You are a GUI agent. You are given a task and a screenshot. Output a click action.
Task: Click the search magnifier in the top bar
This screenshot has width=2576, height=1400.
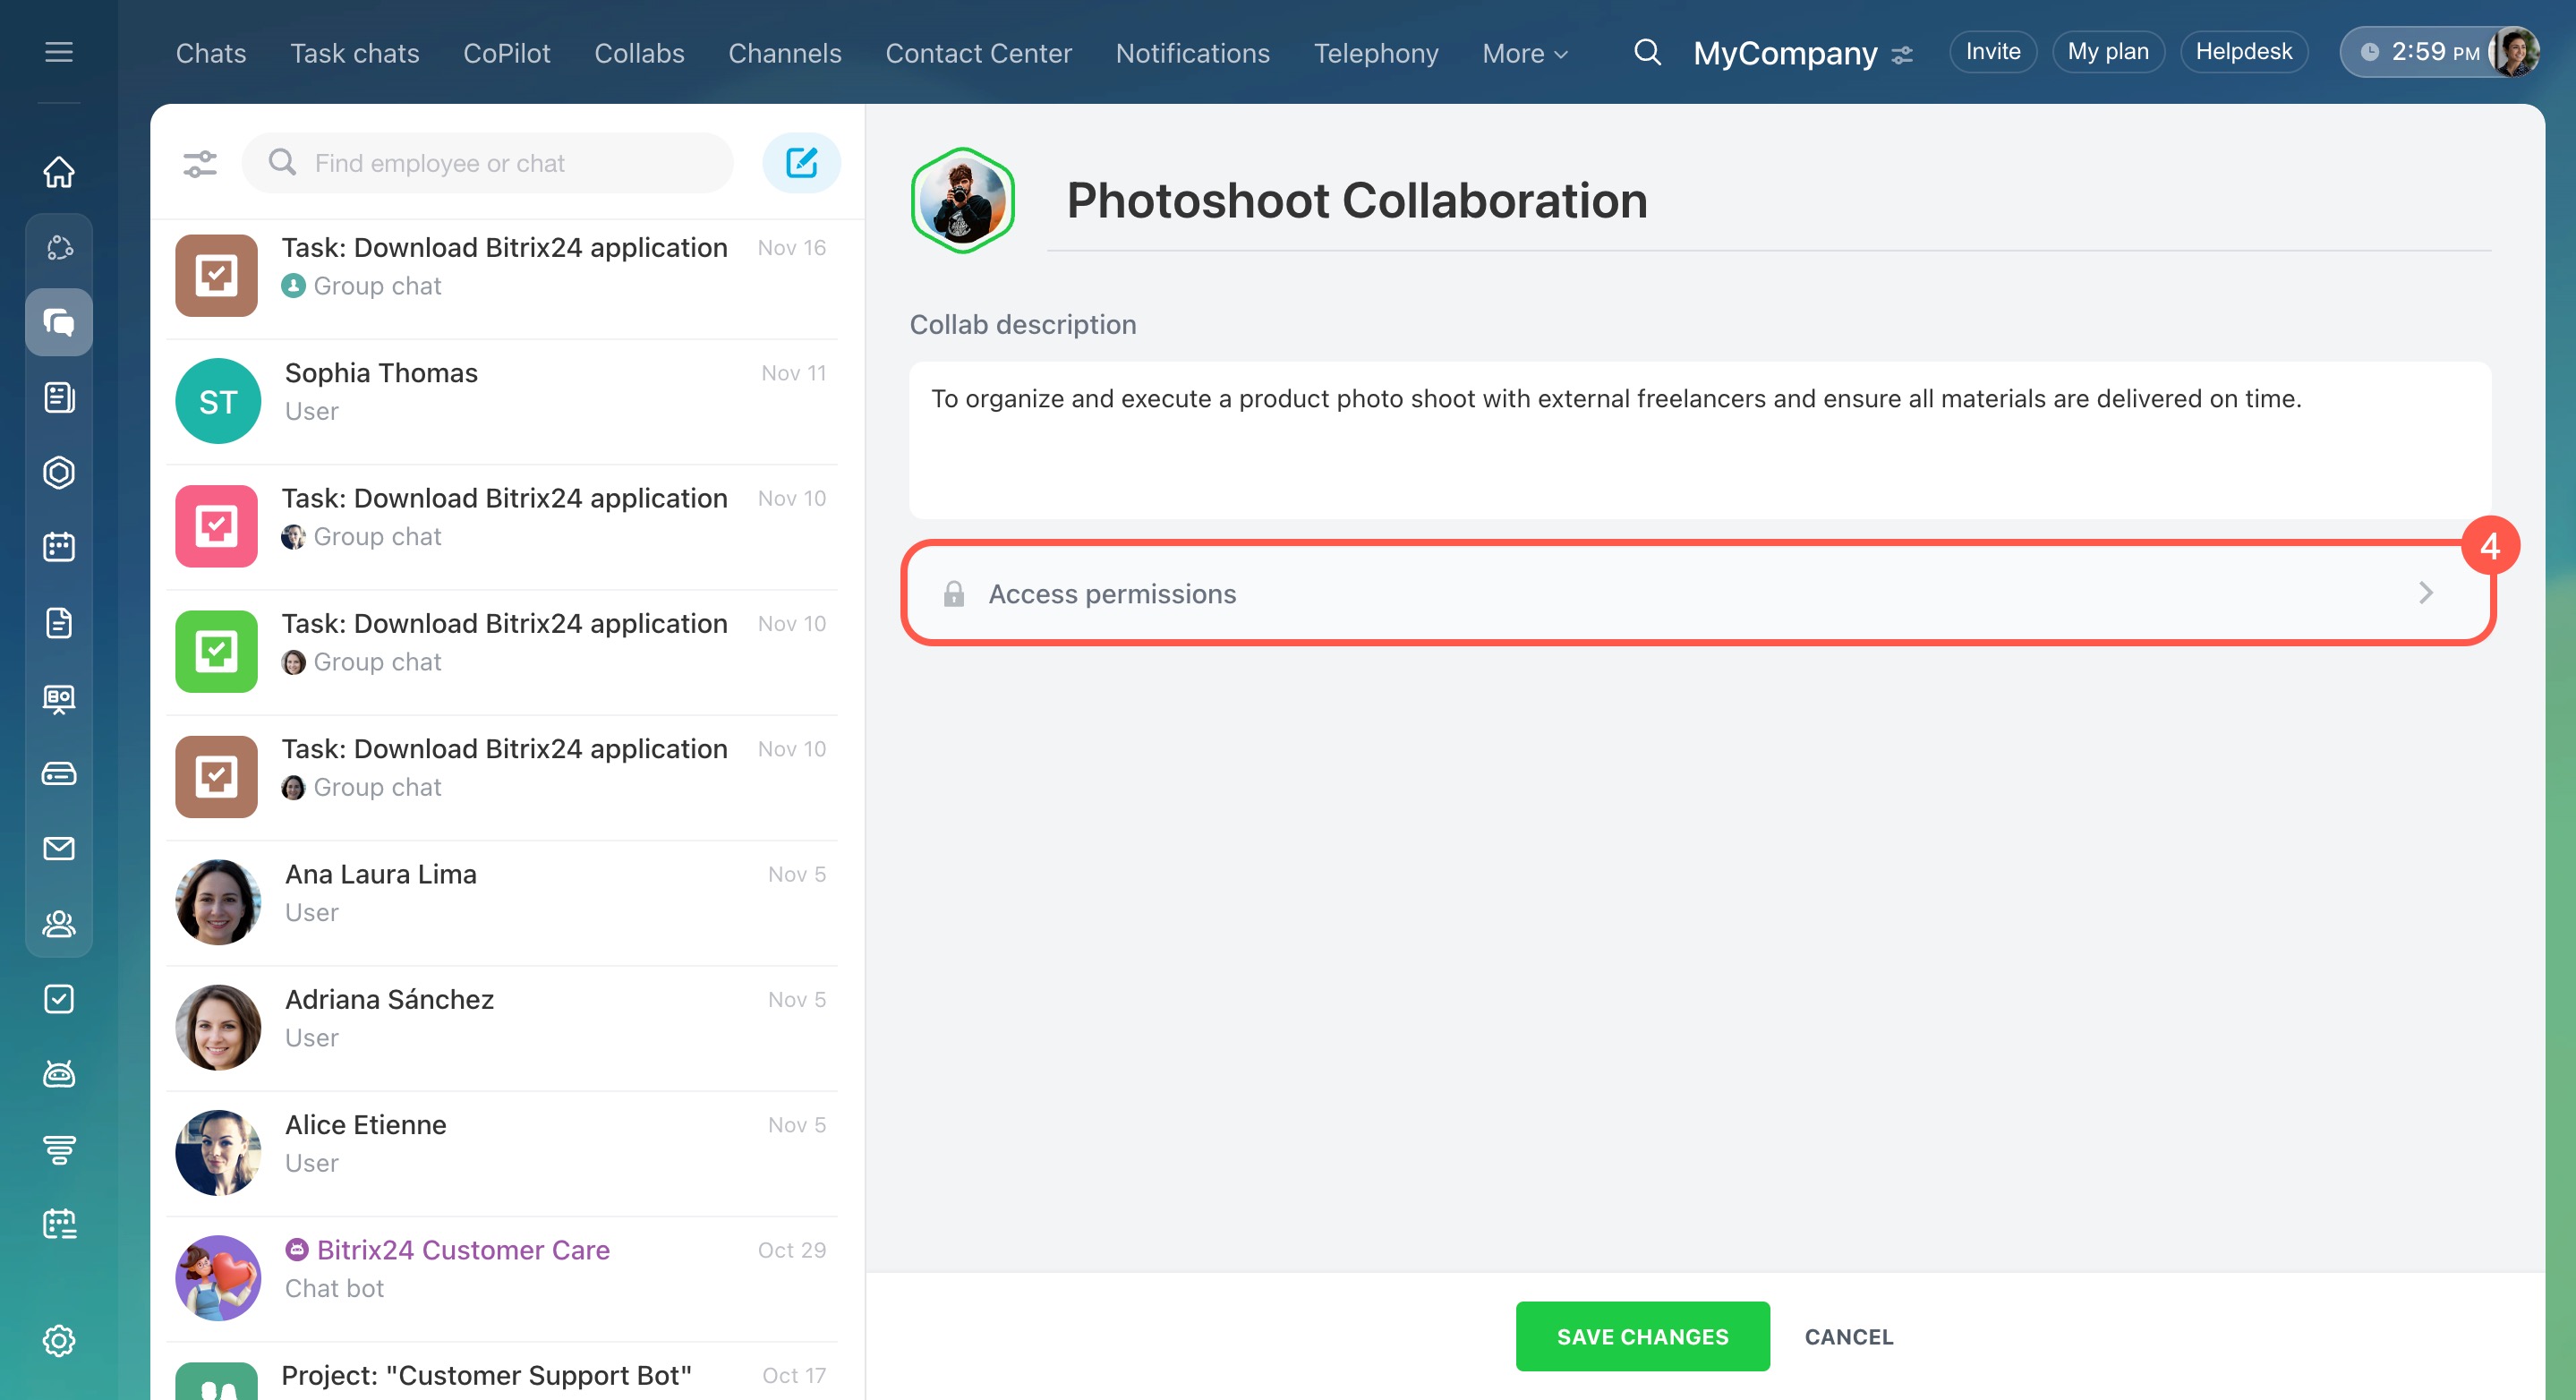pos(1647,52)
